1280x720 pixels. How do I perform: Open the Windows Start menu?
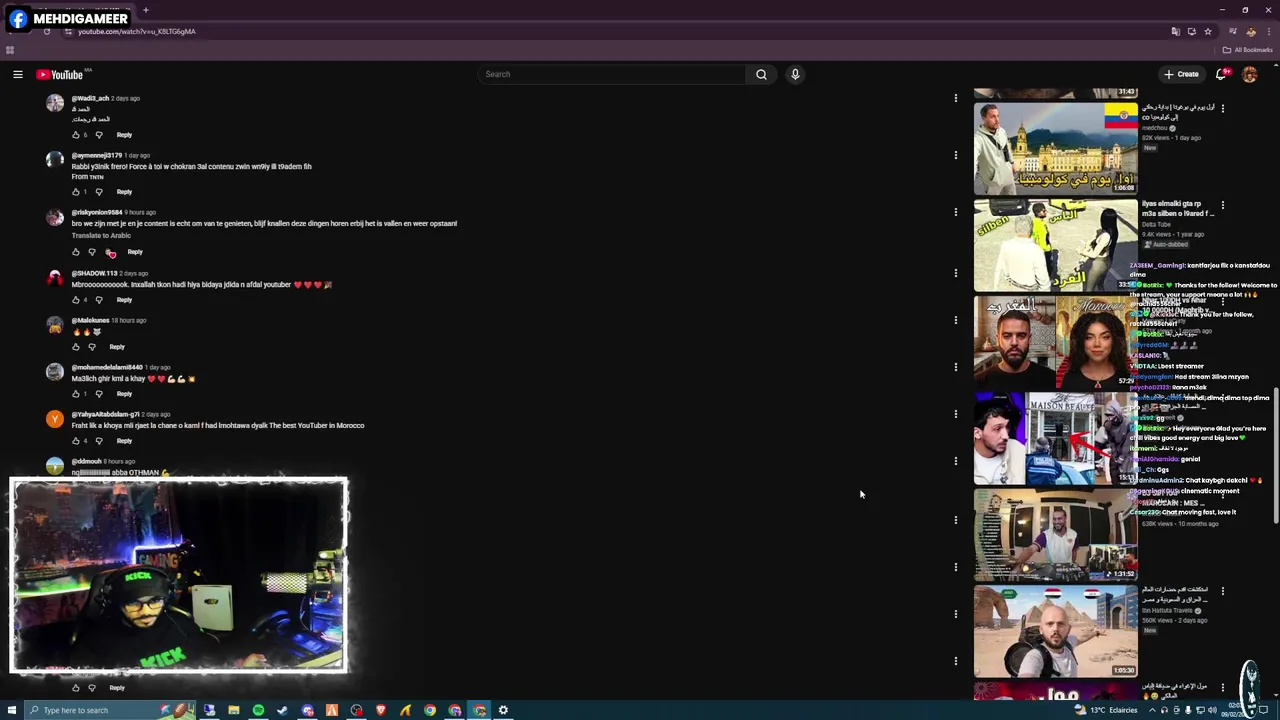point(12,710)
